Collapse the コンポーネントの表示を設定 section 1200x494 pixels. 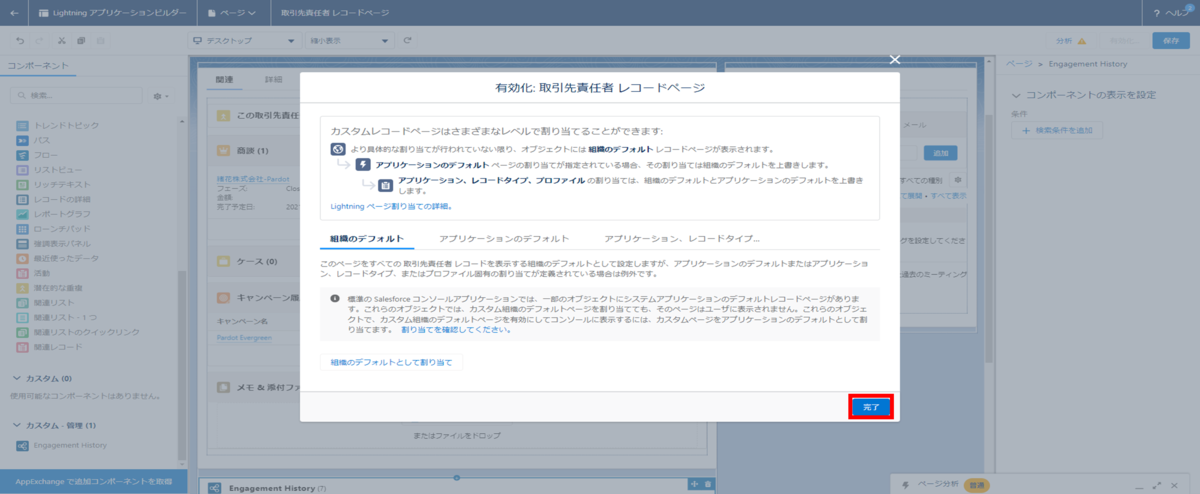tap(1018, 95)
